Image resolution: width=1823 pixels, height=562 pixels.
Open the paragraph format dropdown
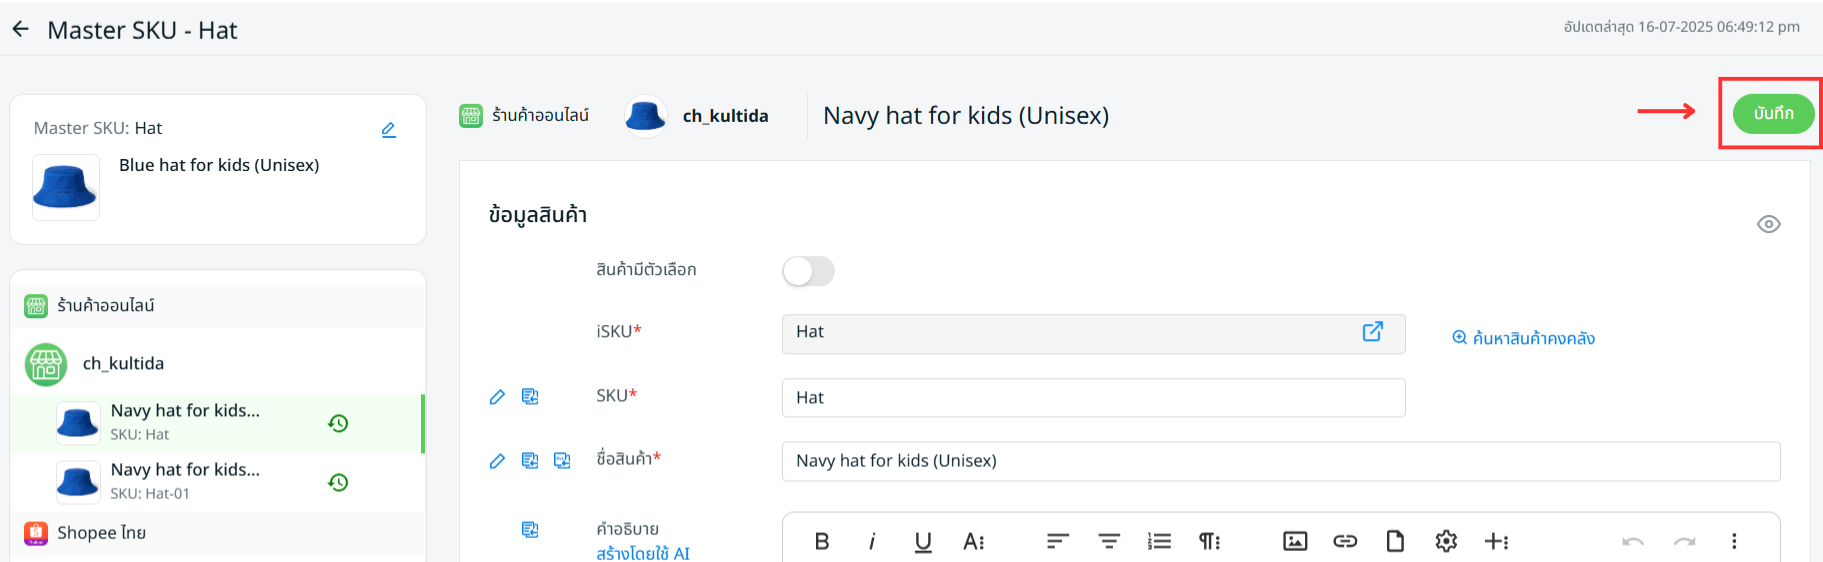pyautogui.click(x=1209, y=541)
